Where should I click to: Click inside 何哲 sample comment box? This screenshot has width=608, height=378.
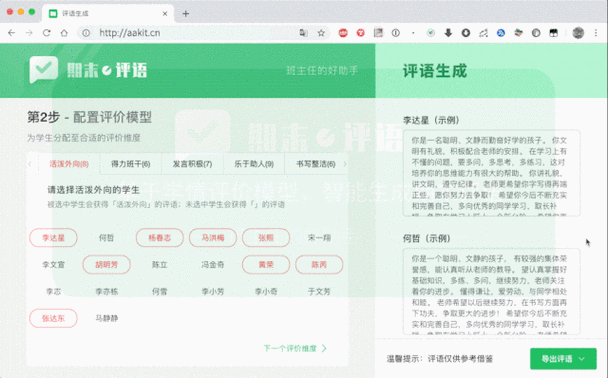click(x=492, y=291)
